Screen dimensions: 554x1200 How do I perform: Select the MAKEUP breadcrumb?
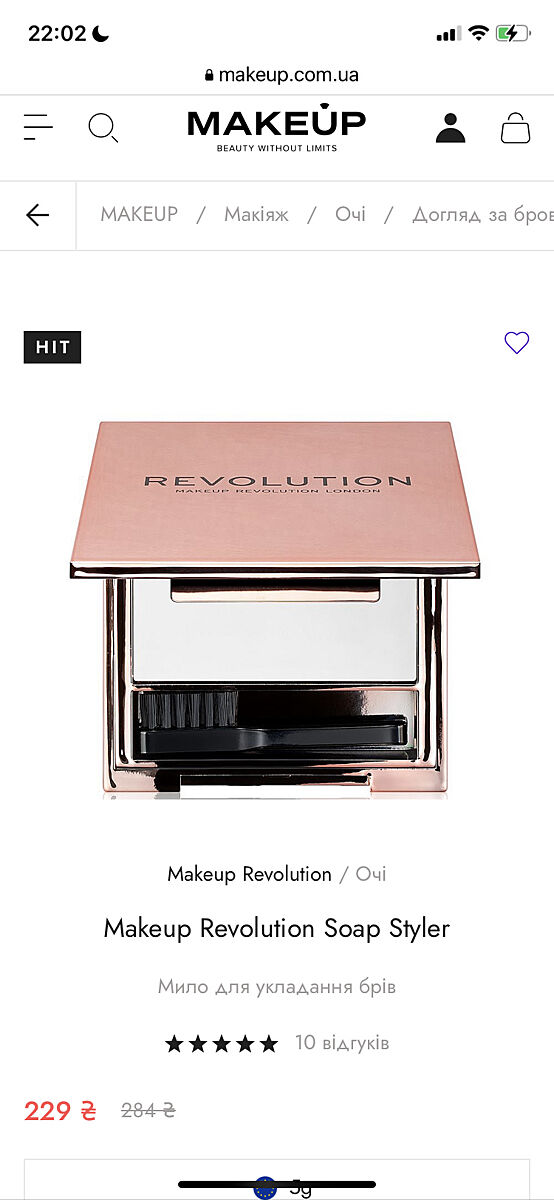click(139, 214)
